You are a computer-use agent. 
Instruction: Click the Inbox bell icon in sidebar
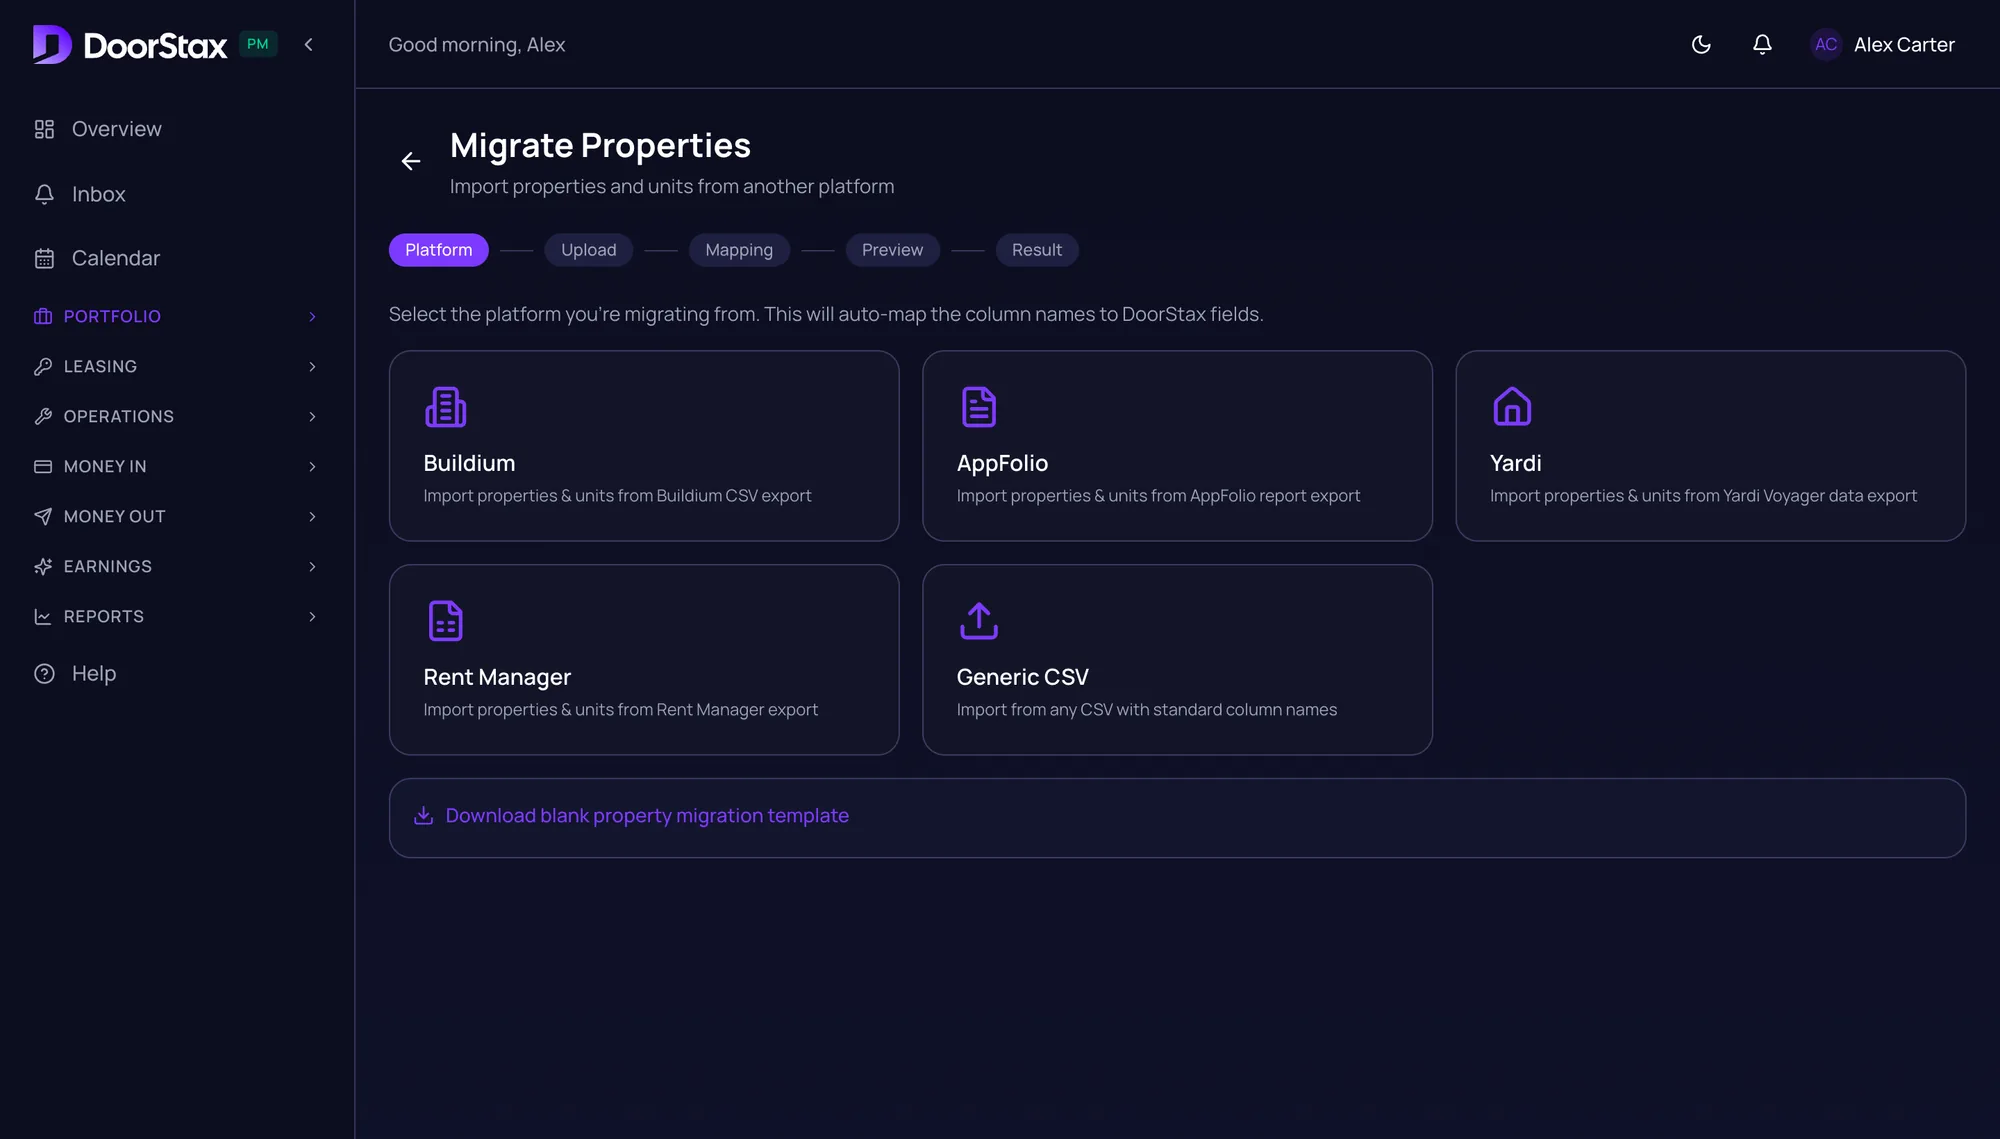point(44,194)
